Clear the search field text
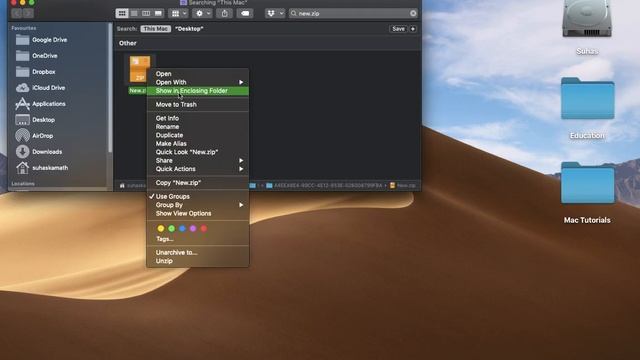Viewport: 640px width, 360px height. 413,13
